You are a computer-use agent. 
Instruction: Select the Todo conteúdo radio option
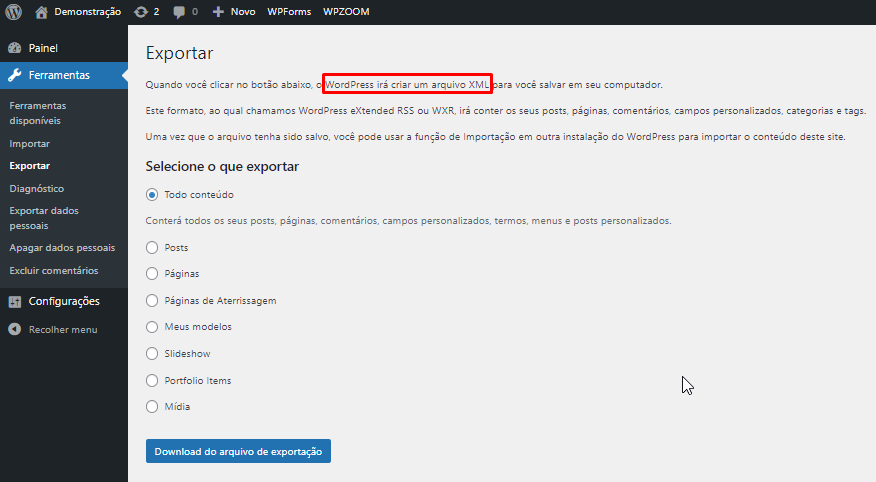pyautogui.click(x=152, y=194)
